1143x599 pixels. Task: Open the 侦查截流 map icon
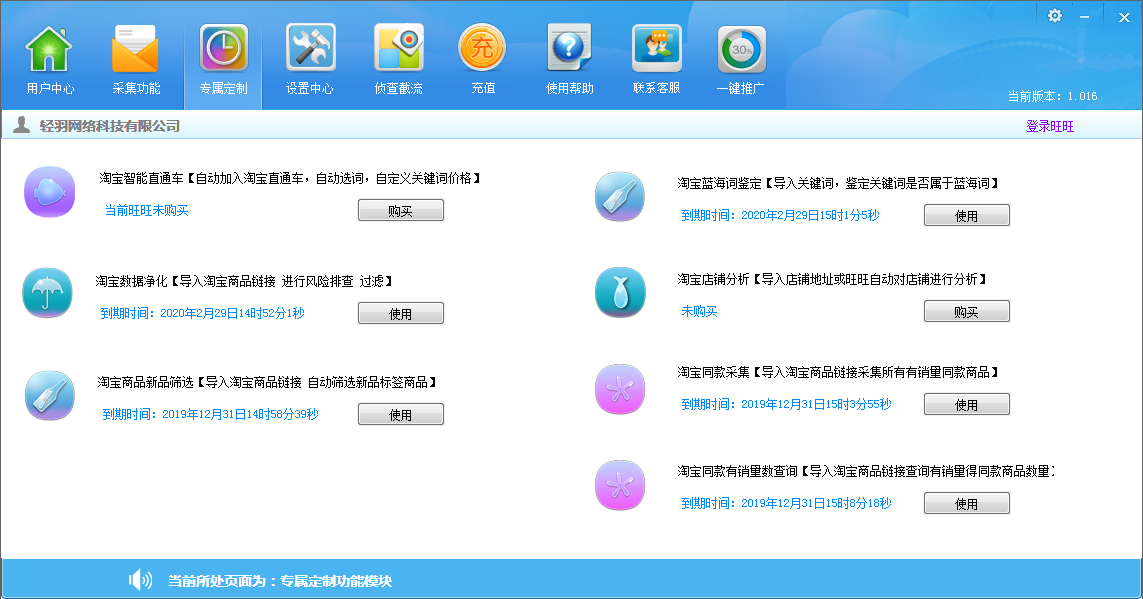click(399, 48)
